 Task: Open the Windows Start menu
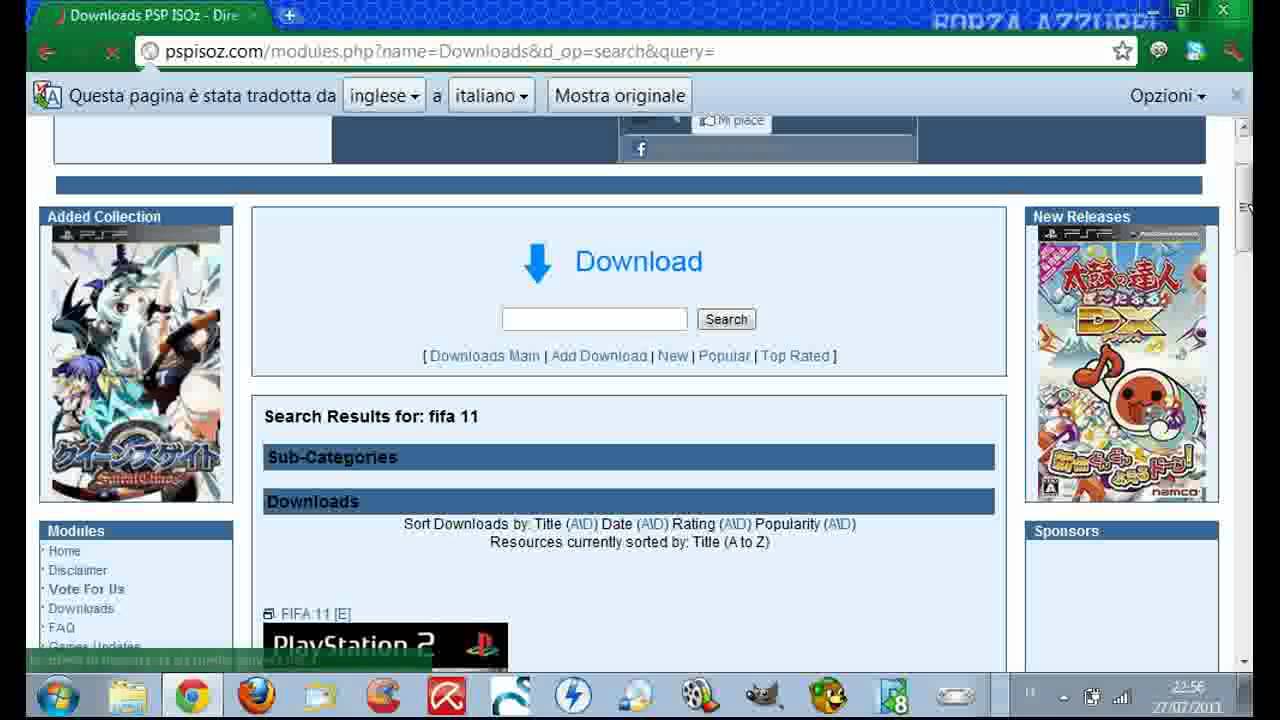[57, 695]
